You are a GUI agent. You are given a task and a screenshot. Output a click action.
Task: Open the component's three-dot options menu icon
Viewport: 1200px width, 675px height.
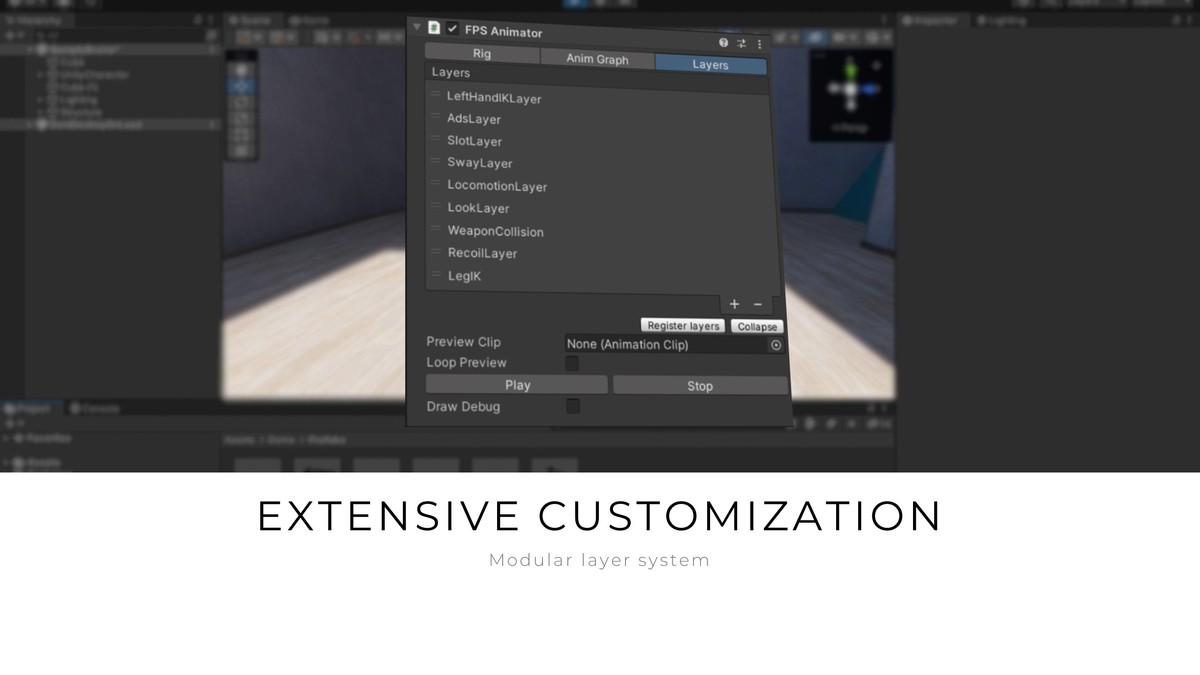pyautogui.click(x=759, y=44)
